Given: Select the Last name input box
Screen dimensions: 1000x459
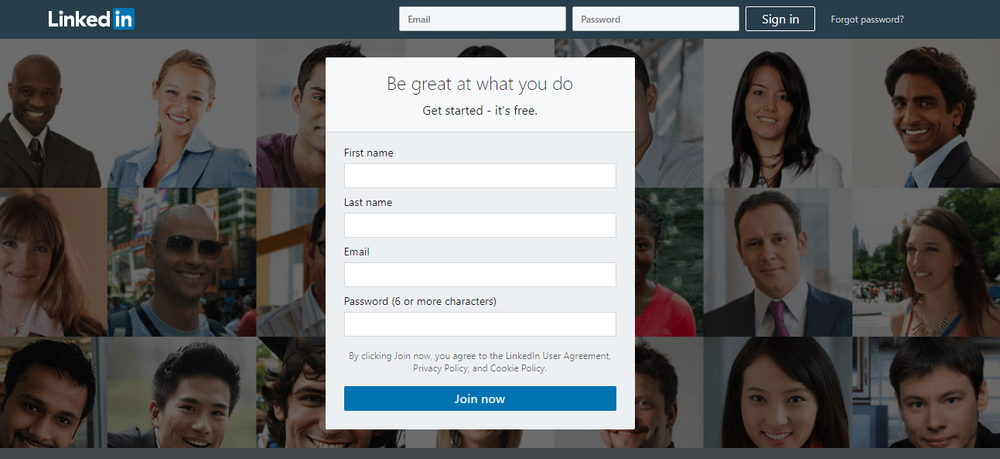Looking at the screenshot, I should click(480, 225).
